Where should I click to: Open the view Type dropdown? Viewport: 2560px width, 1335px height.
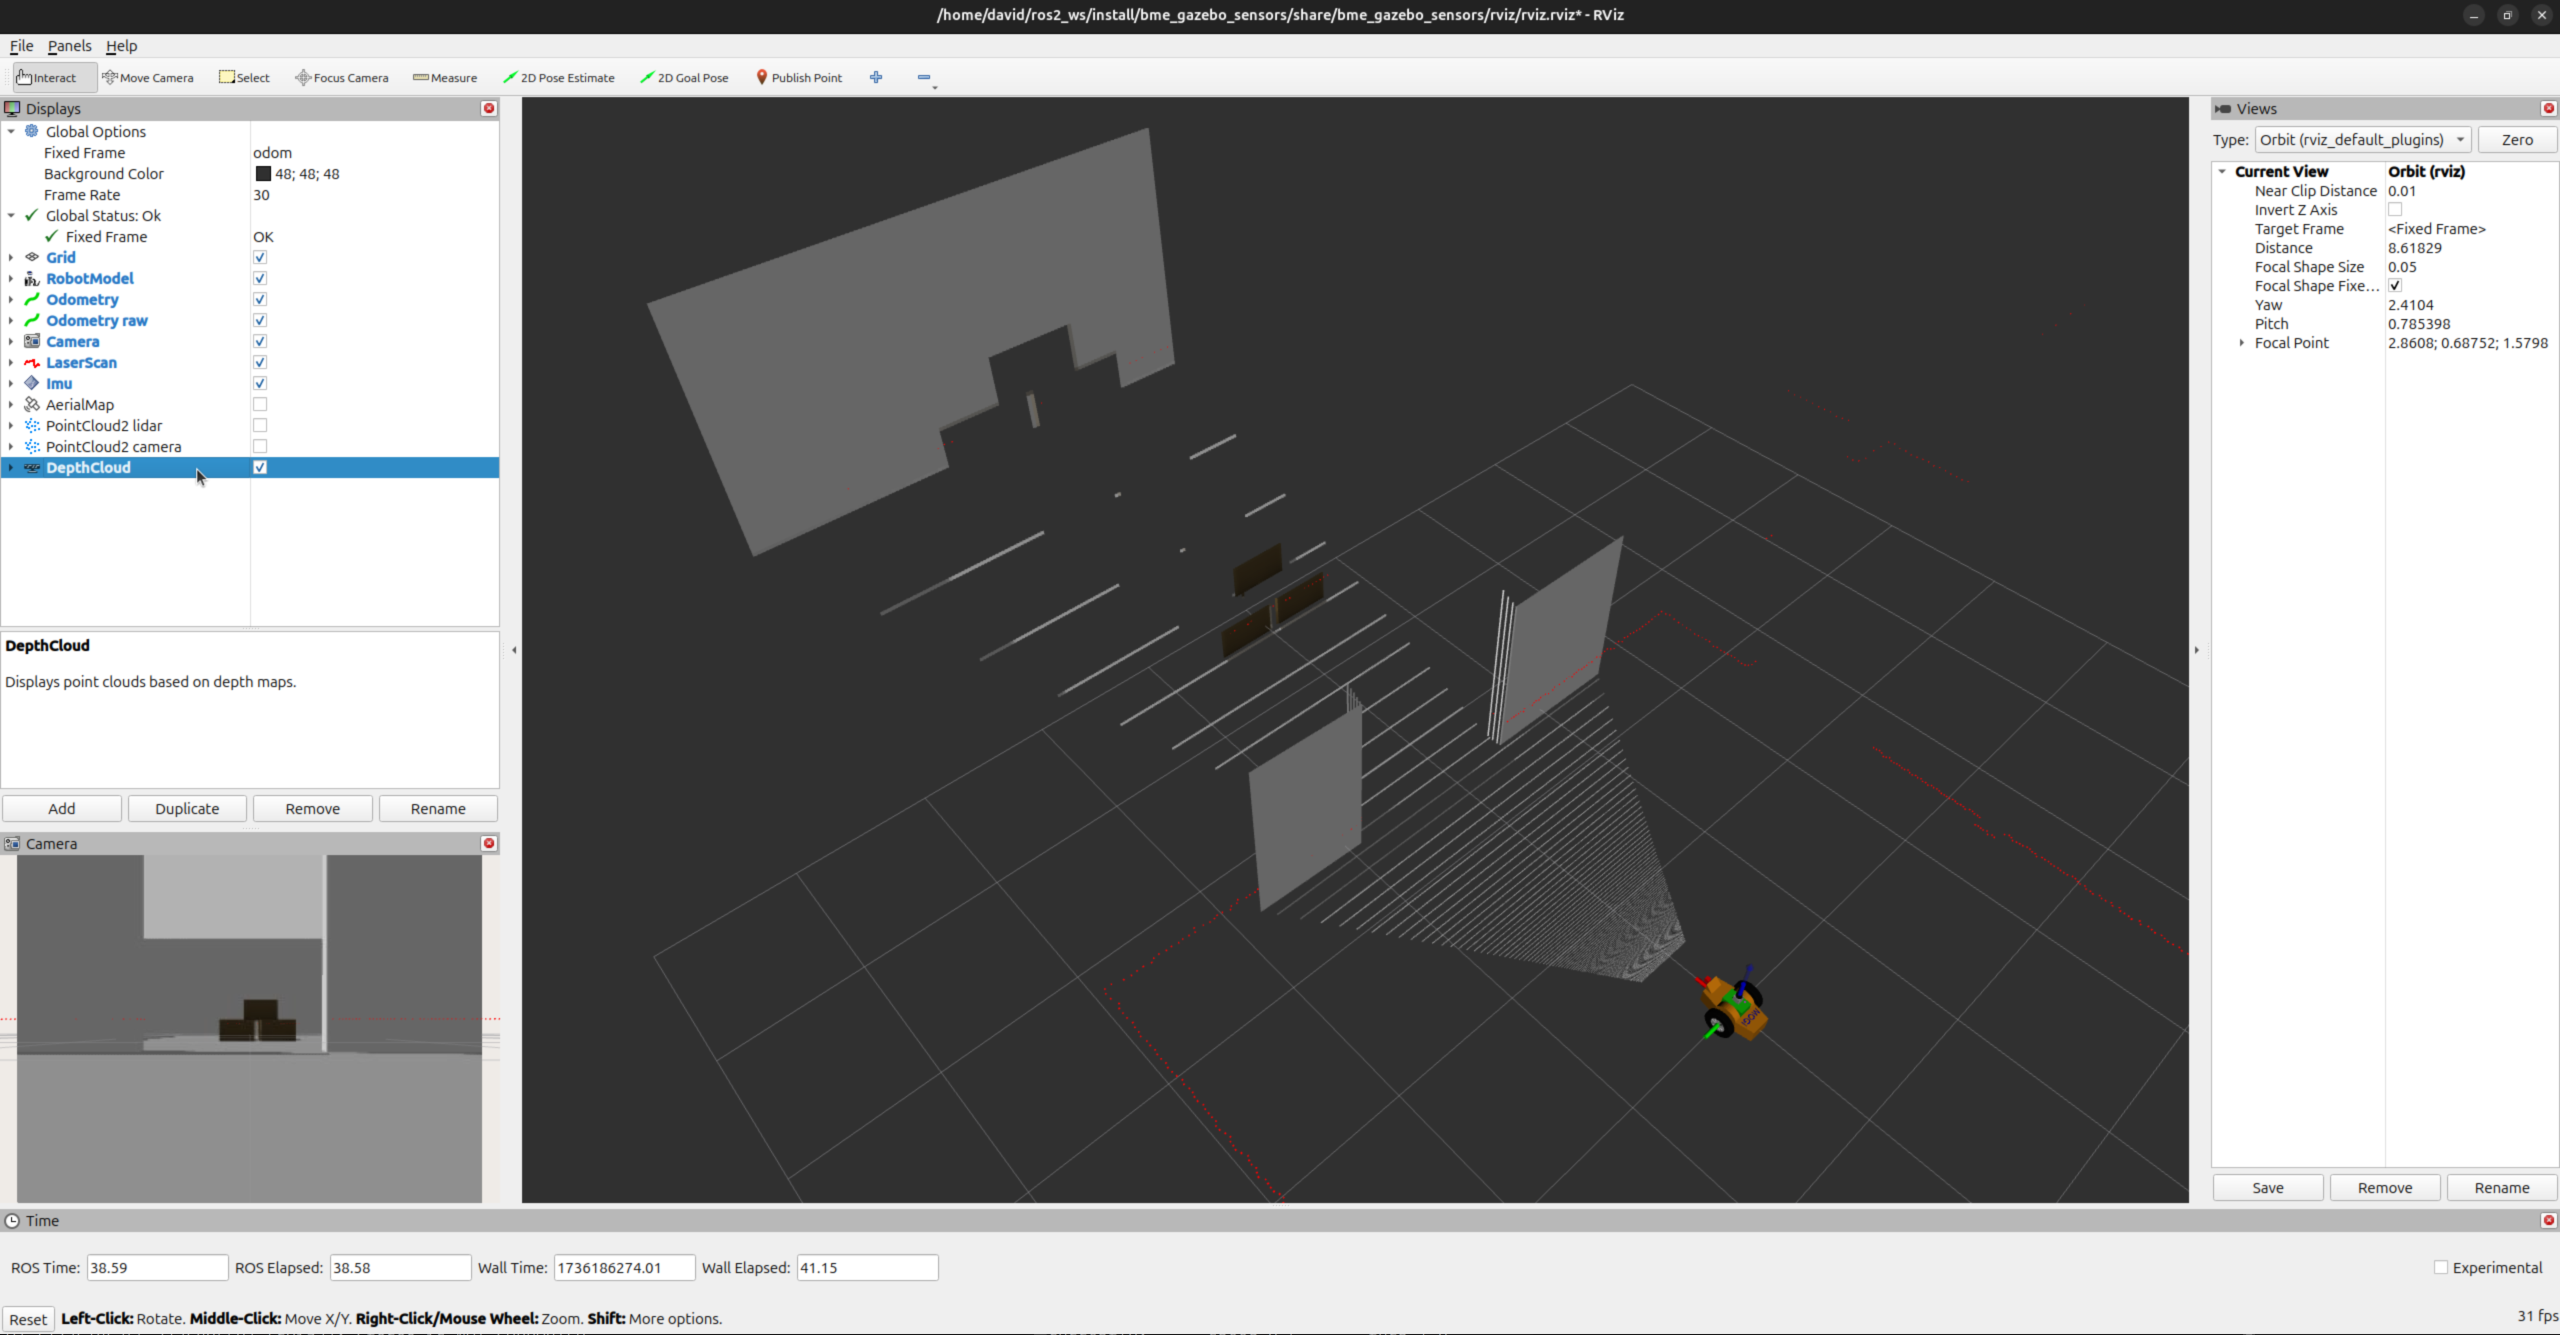(x=2362, y=140)
